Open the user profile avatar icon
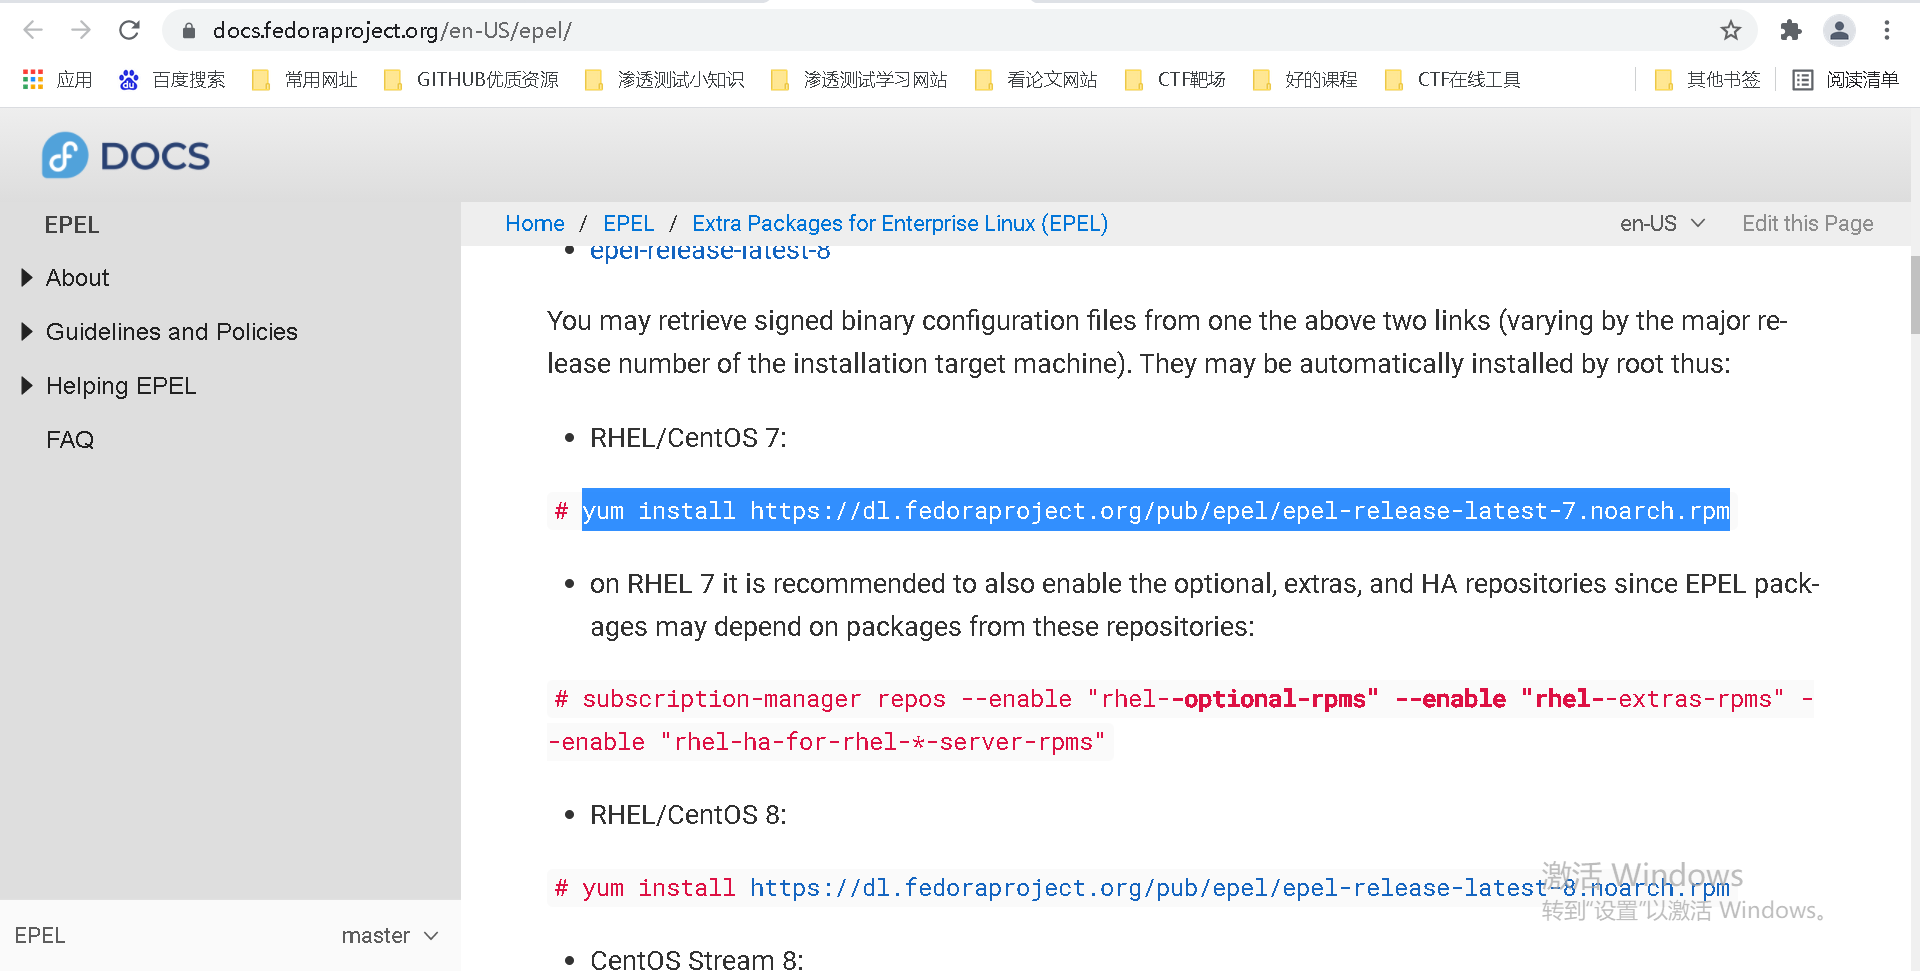1920x971 pixels. tap(1839, 31)
